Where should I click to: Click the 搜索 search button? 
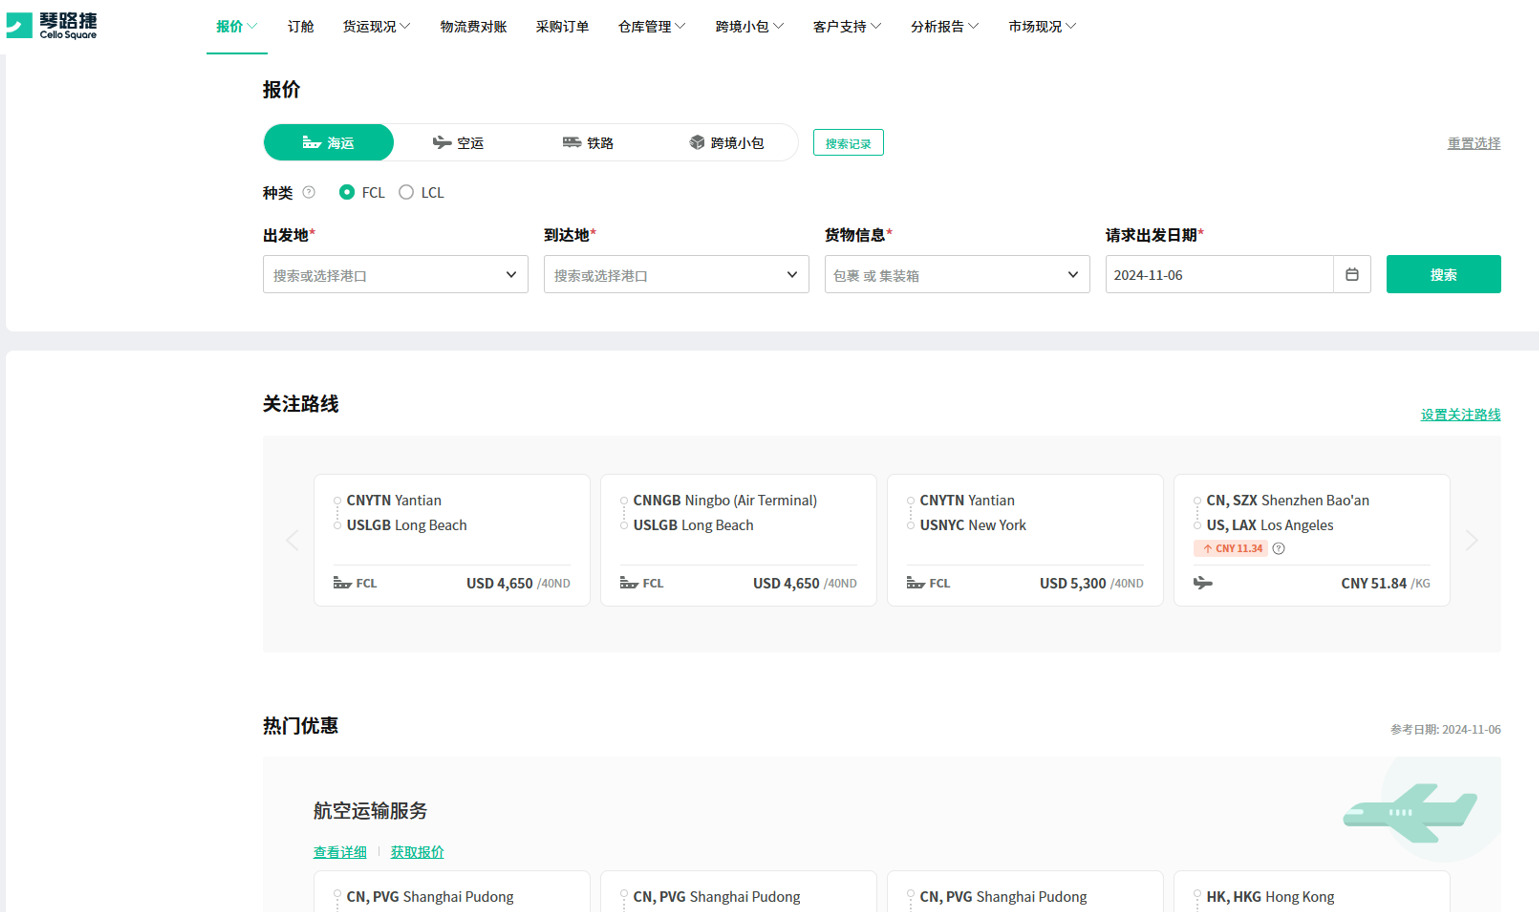[1443, 274]
